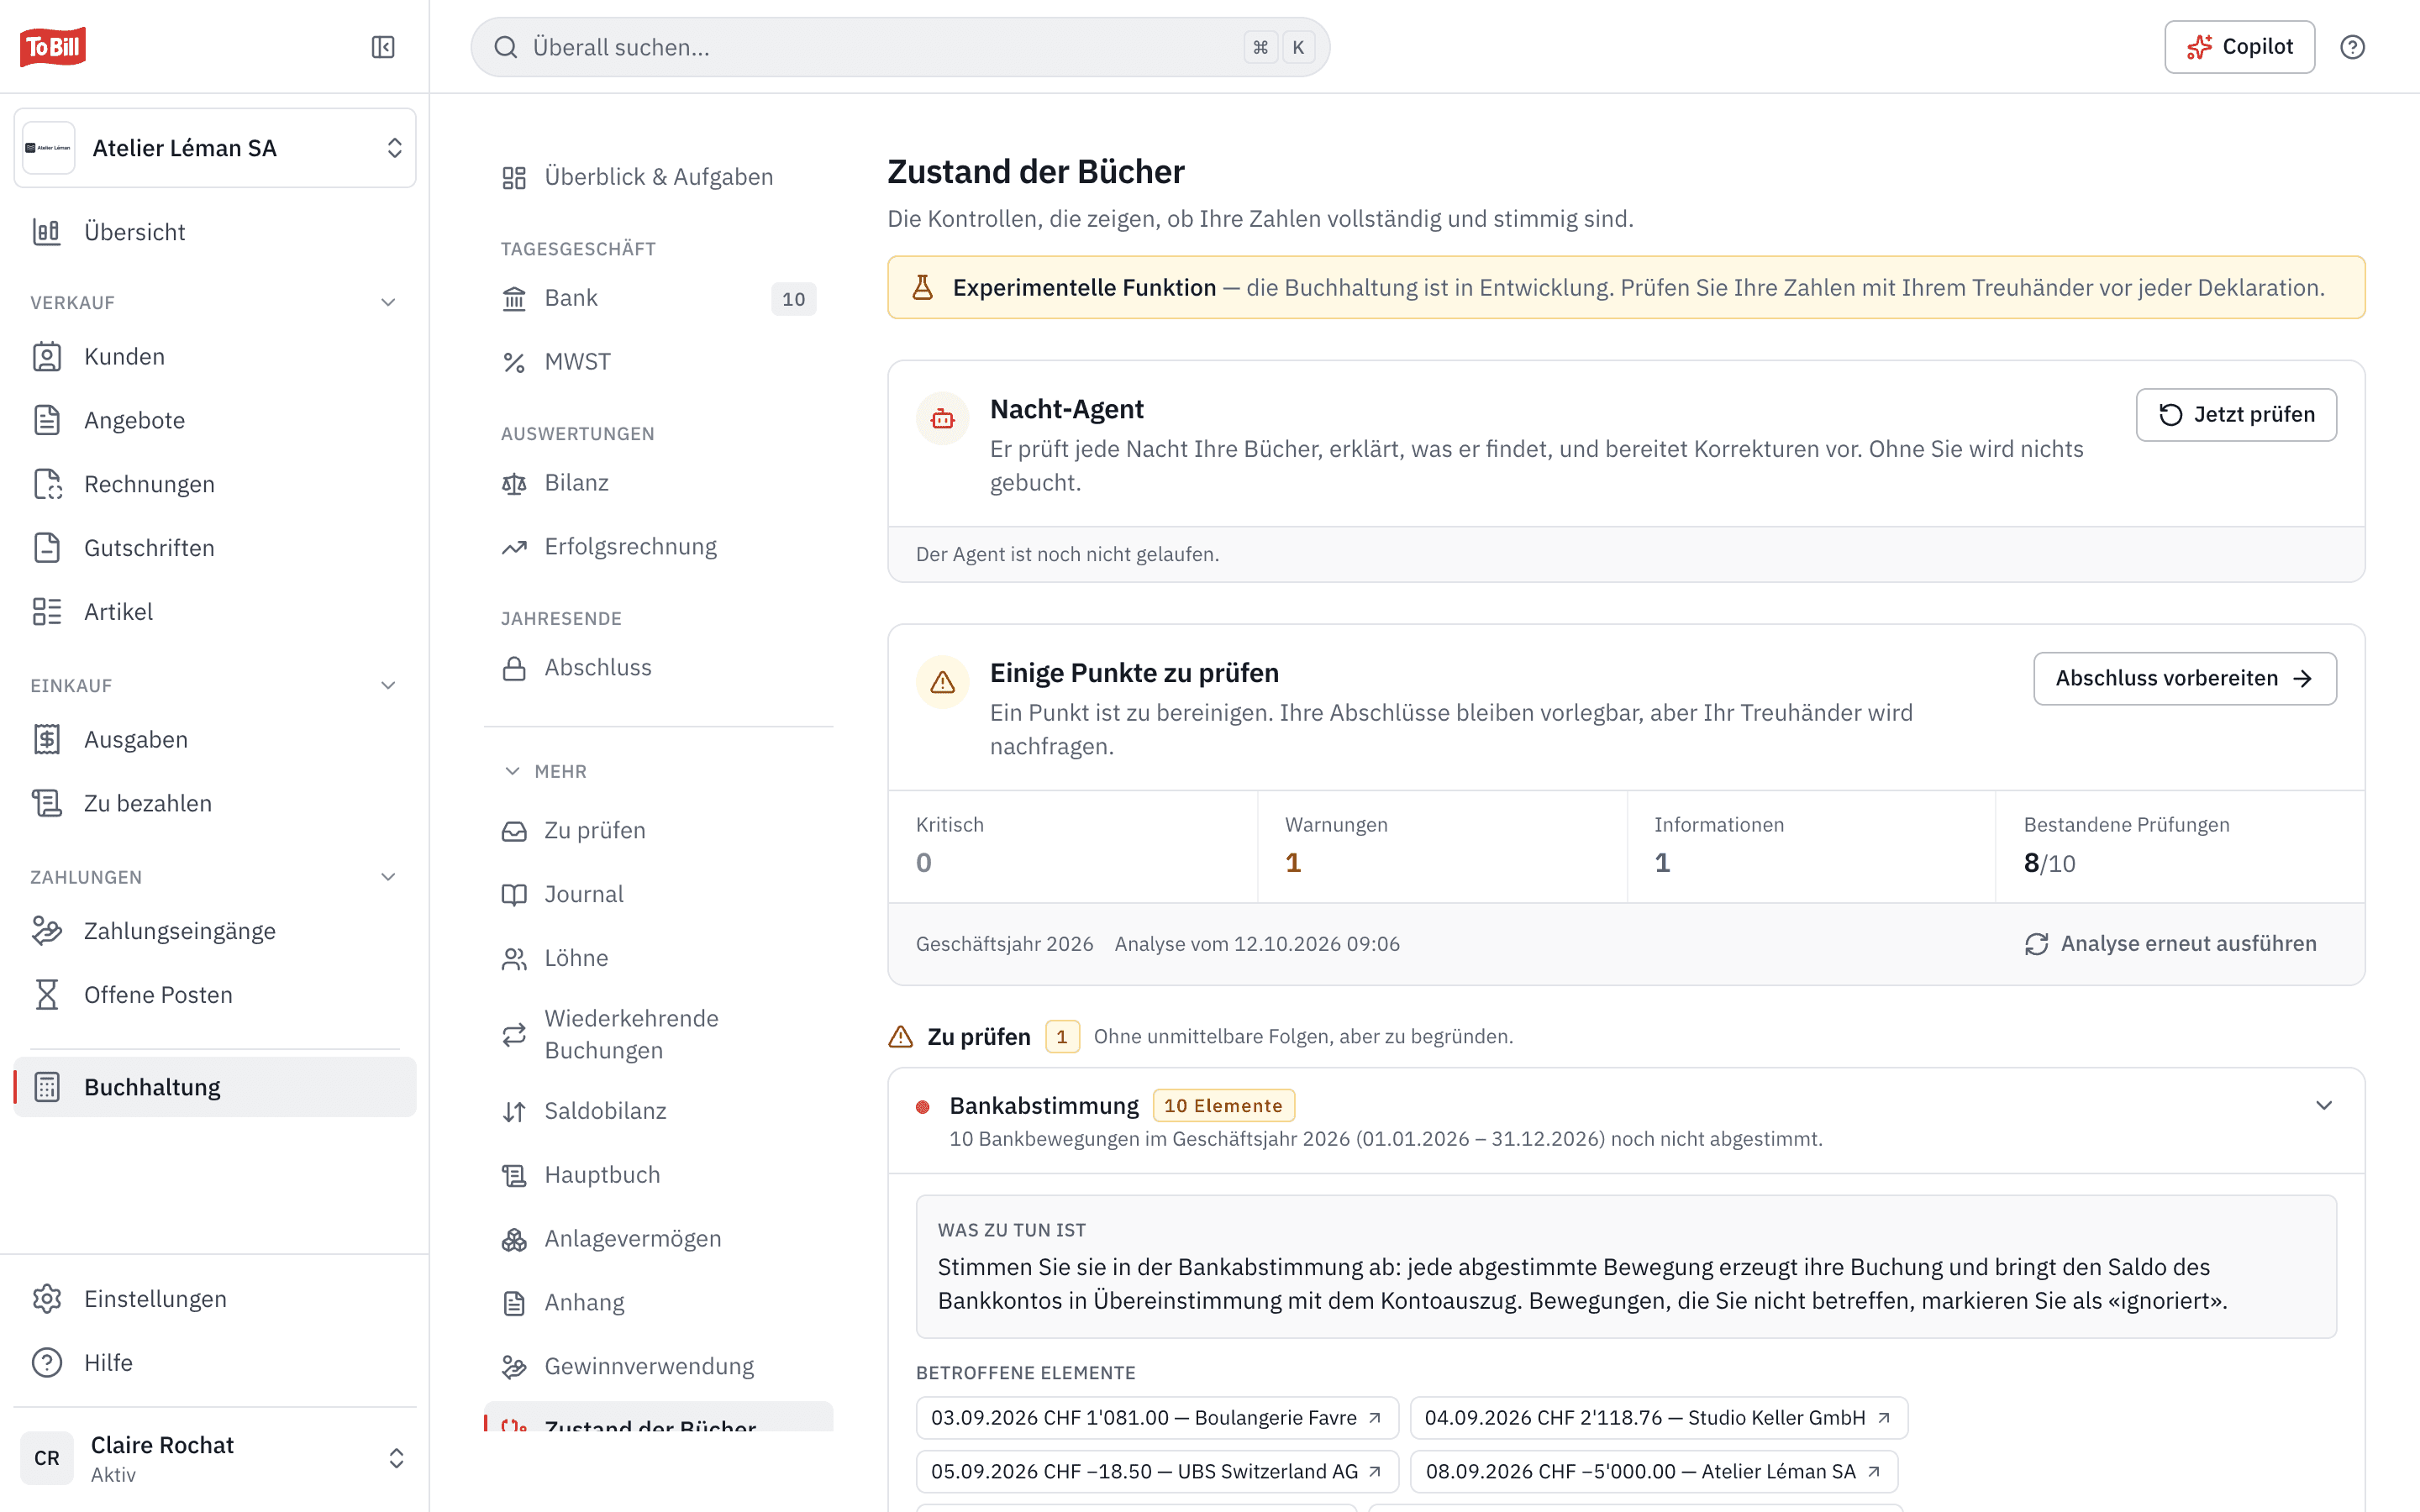Open help via question mark icon
2420x1512 pixels.
tap(2352, 47)
